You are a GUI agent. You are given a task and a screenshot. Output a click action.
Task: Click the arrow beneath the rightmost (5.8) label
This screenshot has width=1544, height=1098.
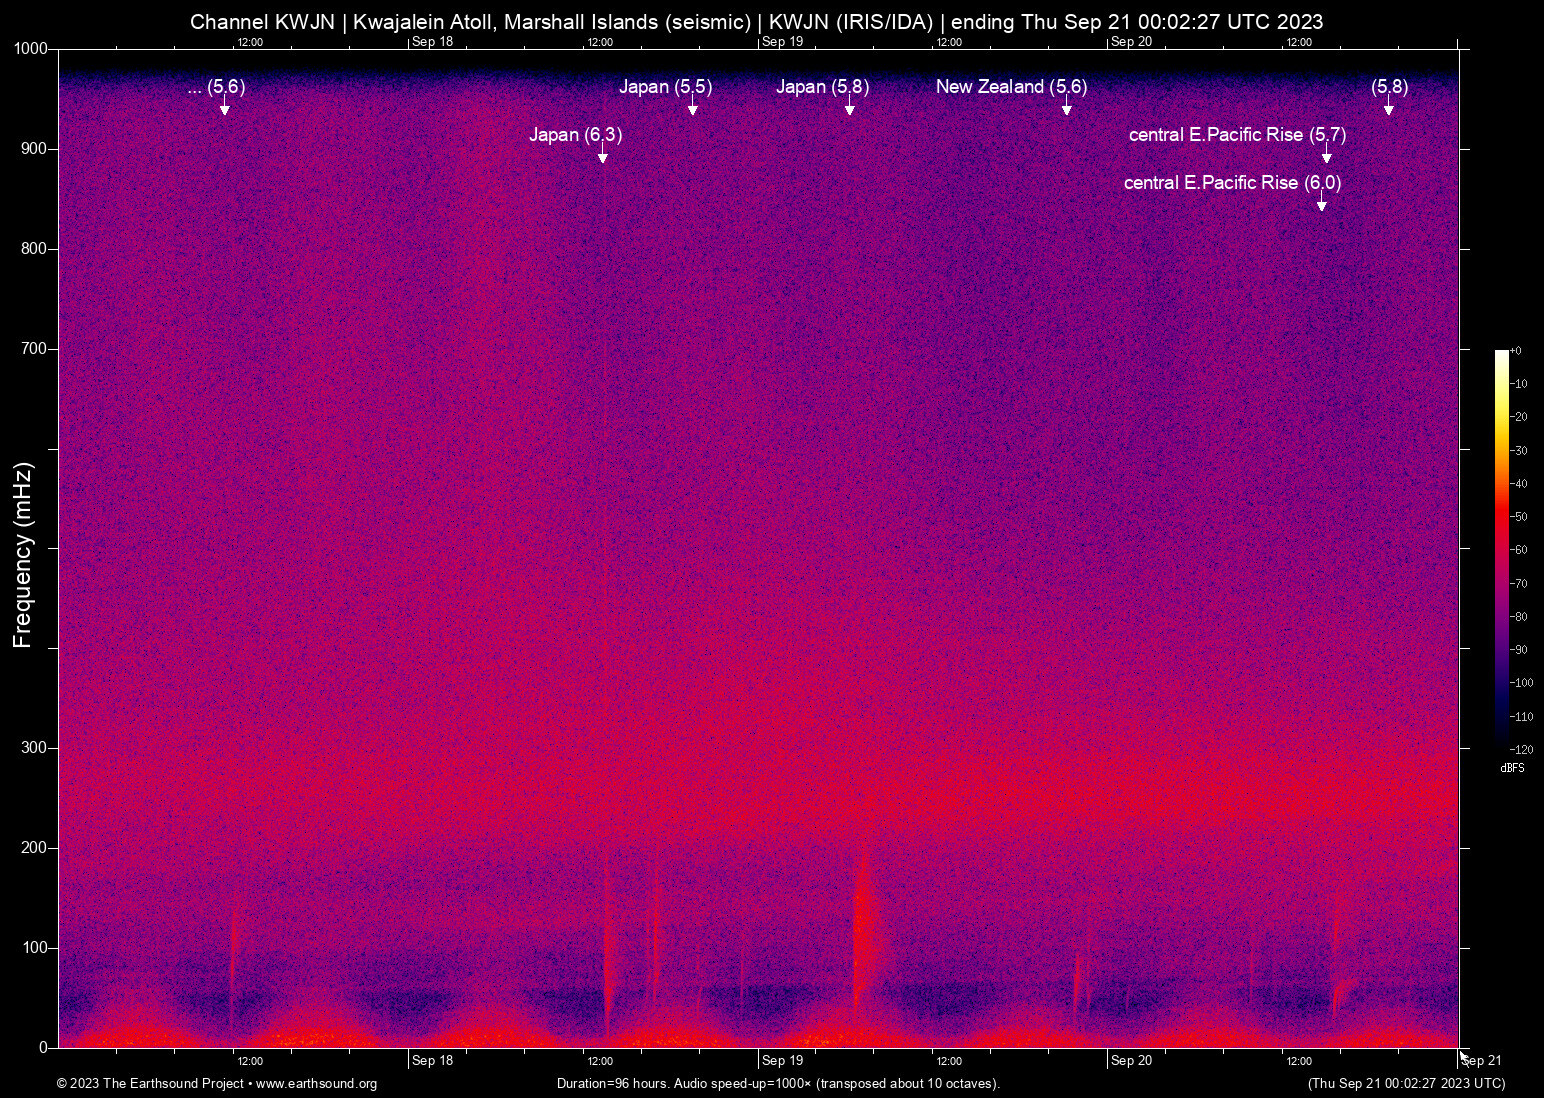pyautogui.click(x=1388, y=109)
